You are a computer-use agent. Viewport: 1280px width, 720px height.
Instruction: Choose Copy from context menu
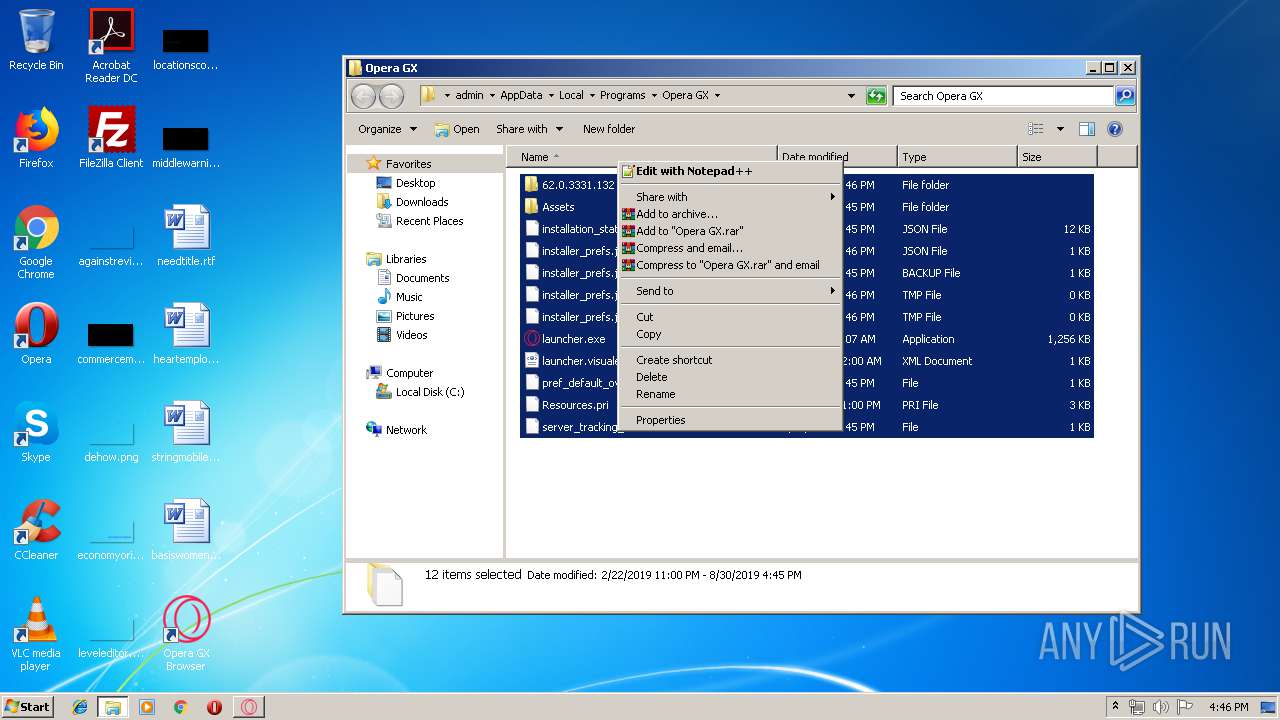728,334
